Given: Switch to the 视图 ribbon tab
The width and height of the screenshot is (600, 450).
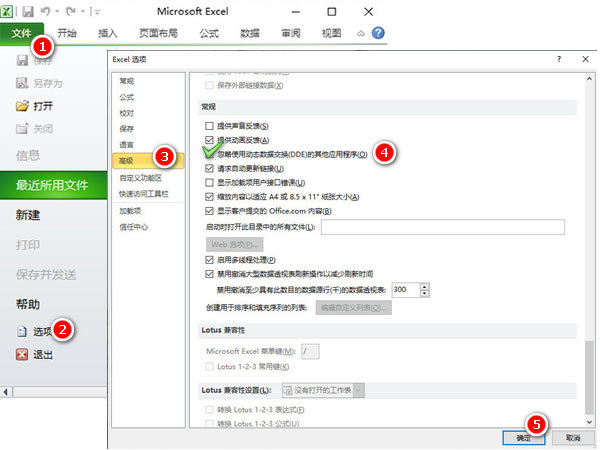Looking at the screenshot, I should click(332, 33).
